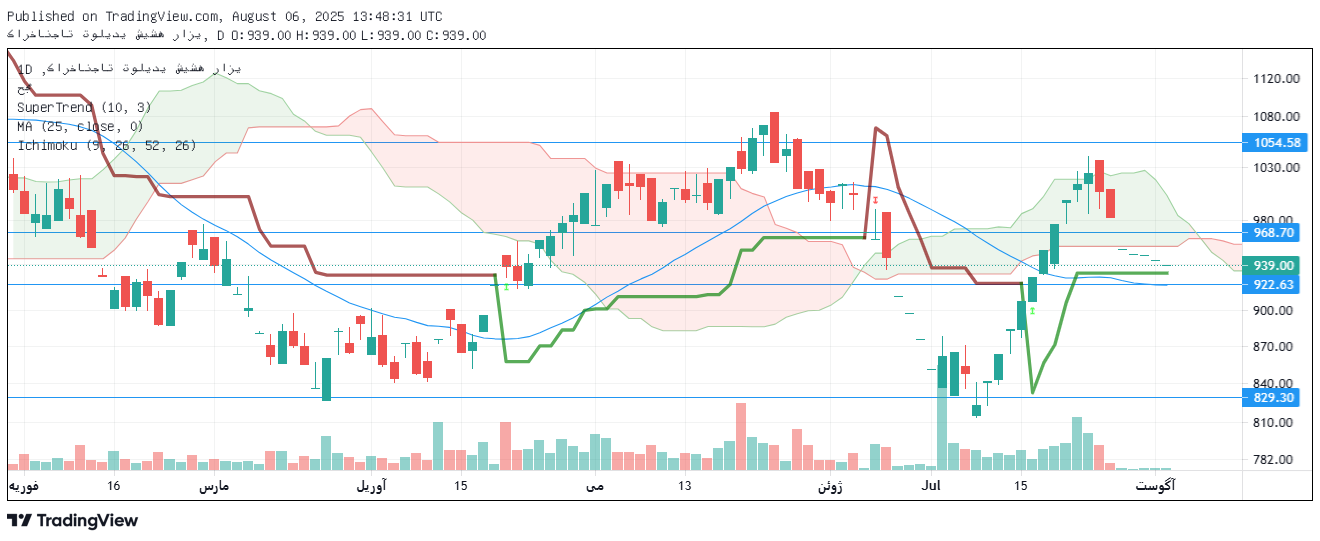
Task: Click the MA (25, close, 0) legend
Action: [80, 126]
